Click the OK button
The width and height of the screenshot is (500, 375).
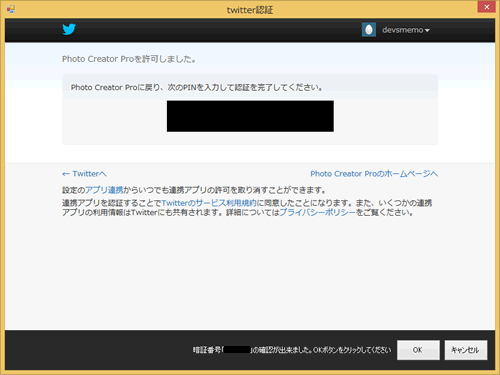418,350
